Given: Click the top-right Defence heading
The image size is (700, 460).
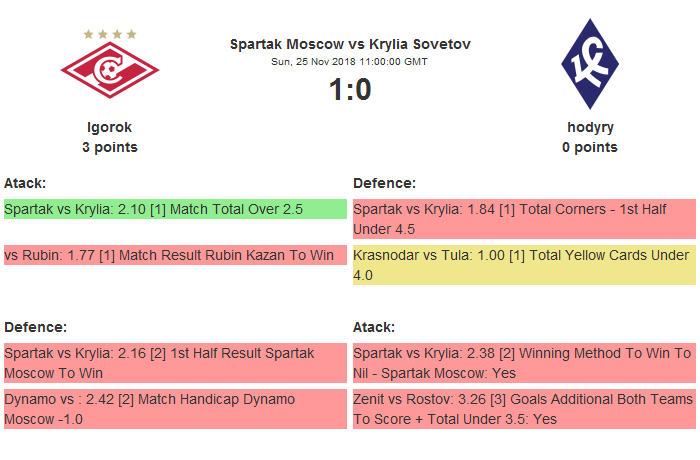Looking at the screenshot, I should [385, 183].
